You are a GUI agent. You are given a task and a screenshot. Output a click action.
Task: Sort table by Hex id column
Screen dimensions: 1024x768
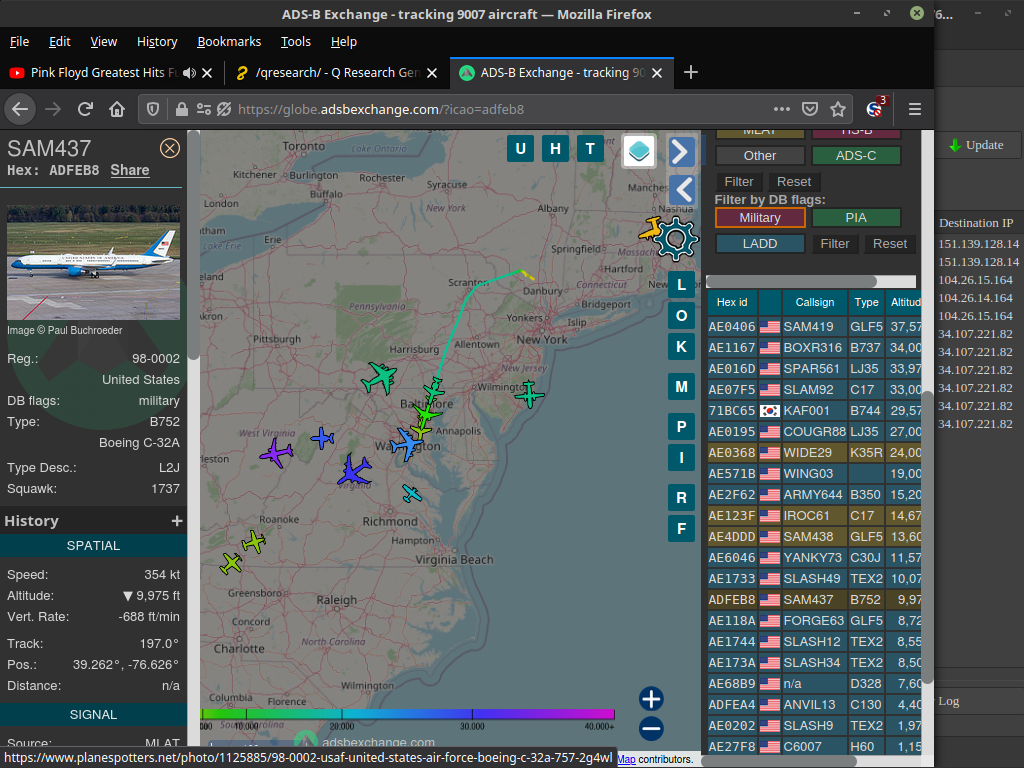pos(732,302)
